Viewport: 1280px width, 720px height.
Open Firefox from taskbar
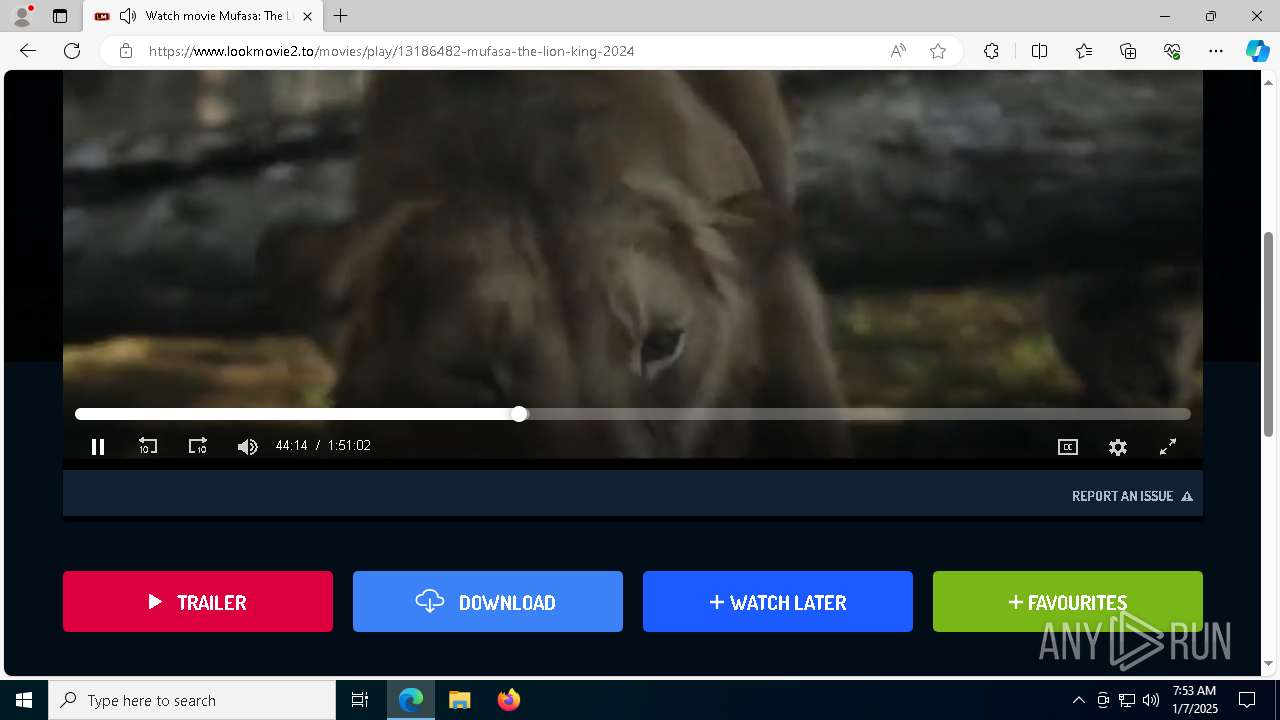508,700
